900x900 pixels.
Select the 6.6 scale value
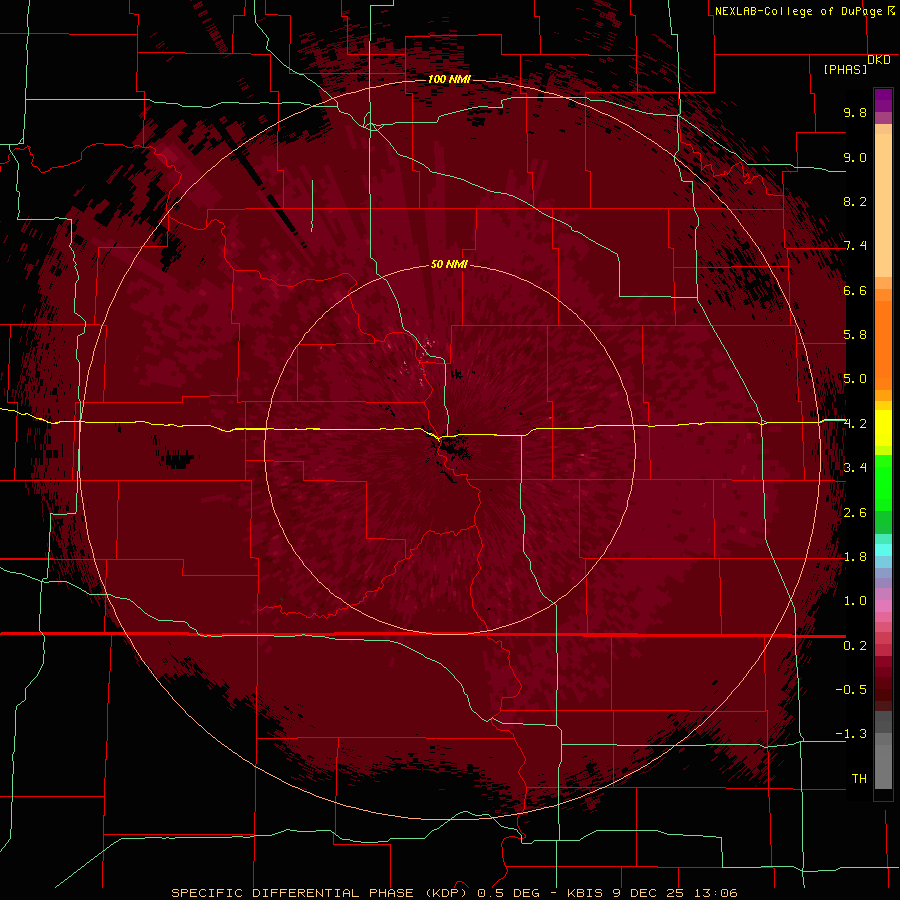[855, 290]
